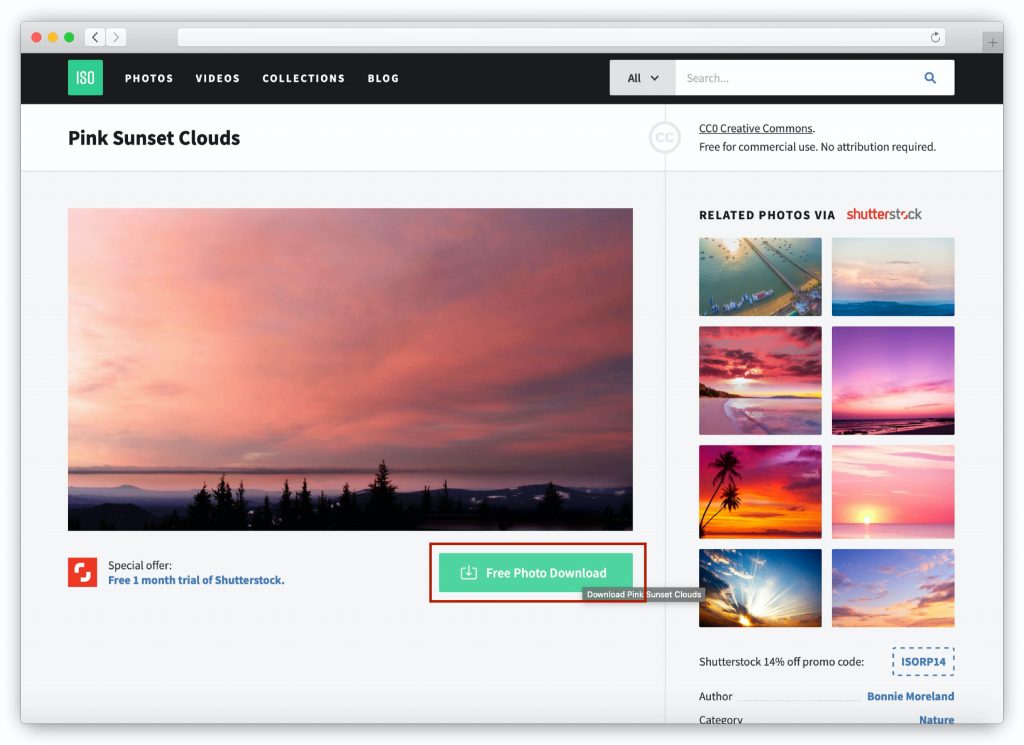Screen dimensions: 1024x745
Task: Click the page reload icon
Action: point(935,37)
